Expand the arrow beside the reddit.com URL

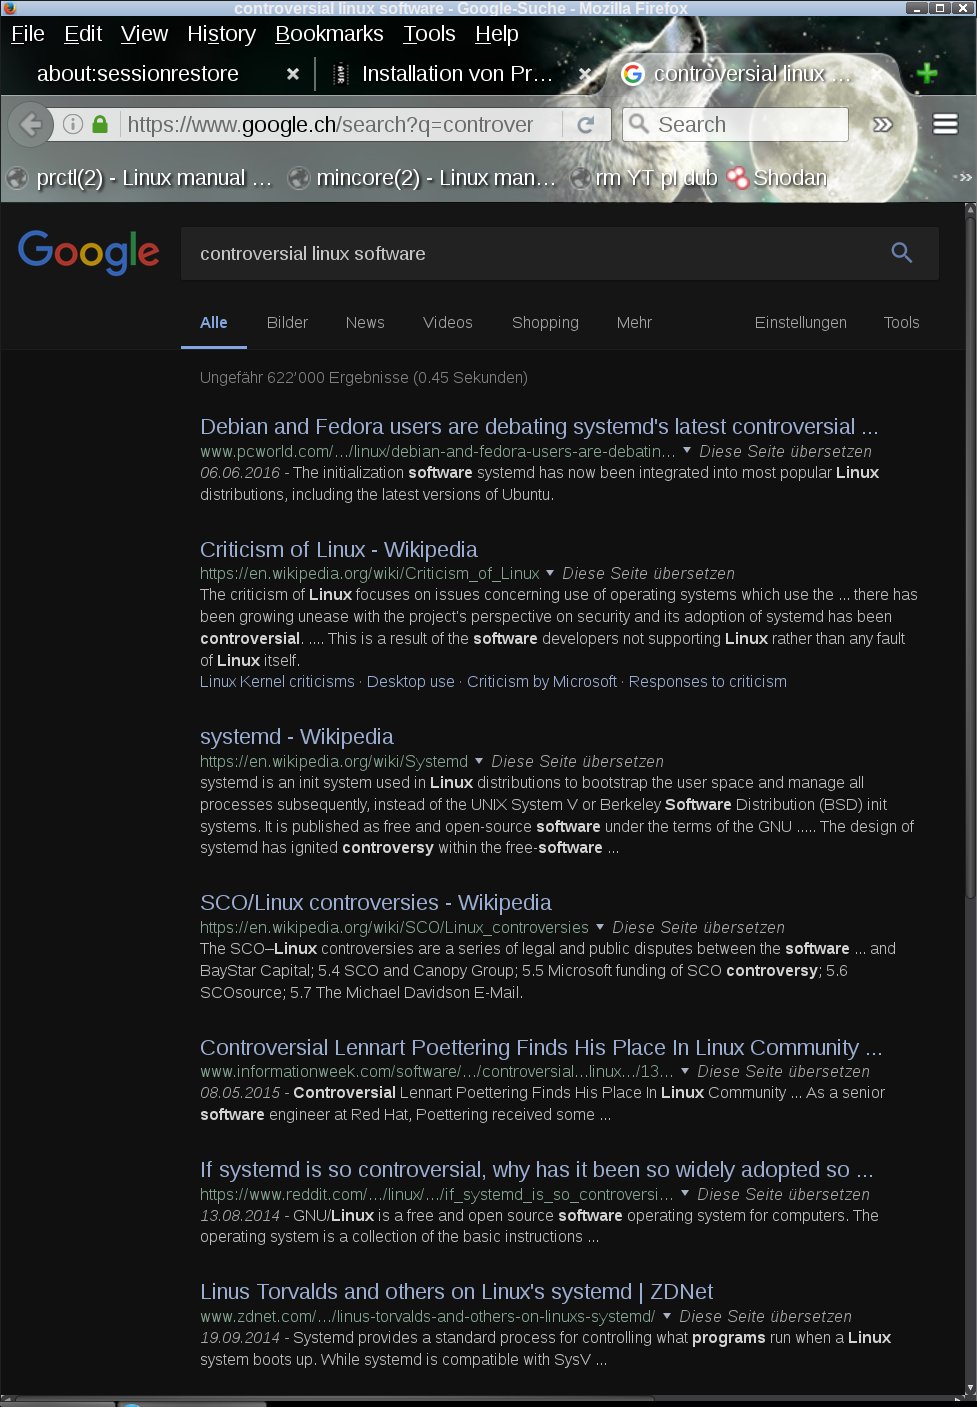pyautogui.click(x=685, y=1193)
